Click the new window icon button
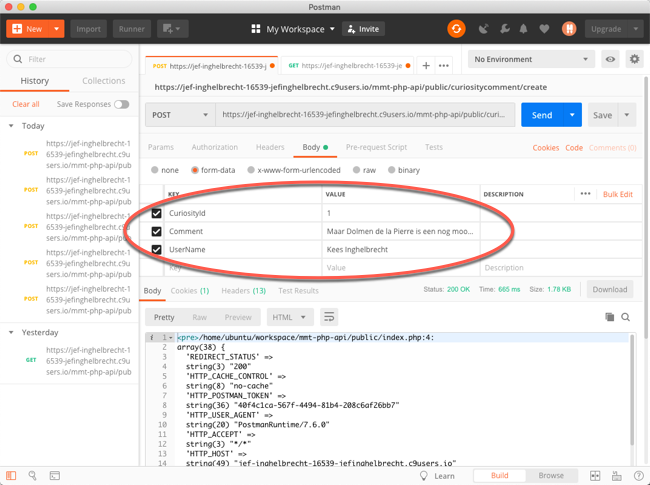Viewport: 650px width, 485px height. (x=172, y=29)
